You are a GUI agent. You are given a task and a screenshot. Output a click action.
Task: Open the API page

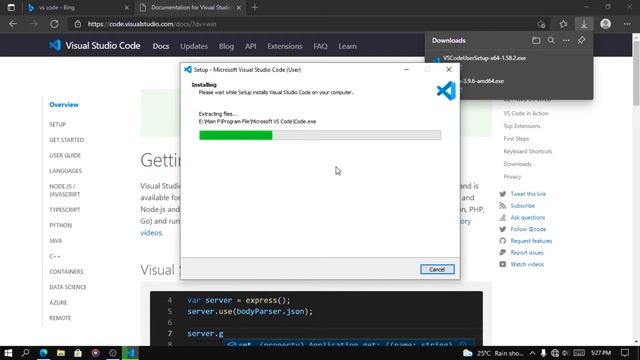pos(251,46)
